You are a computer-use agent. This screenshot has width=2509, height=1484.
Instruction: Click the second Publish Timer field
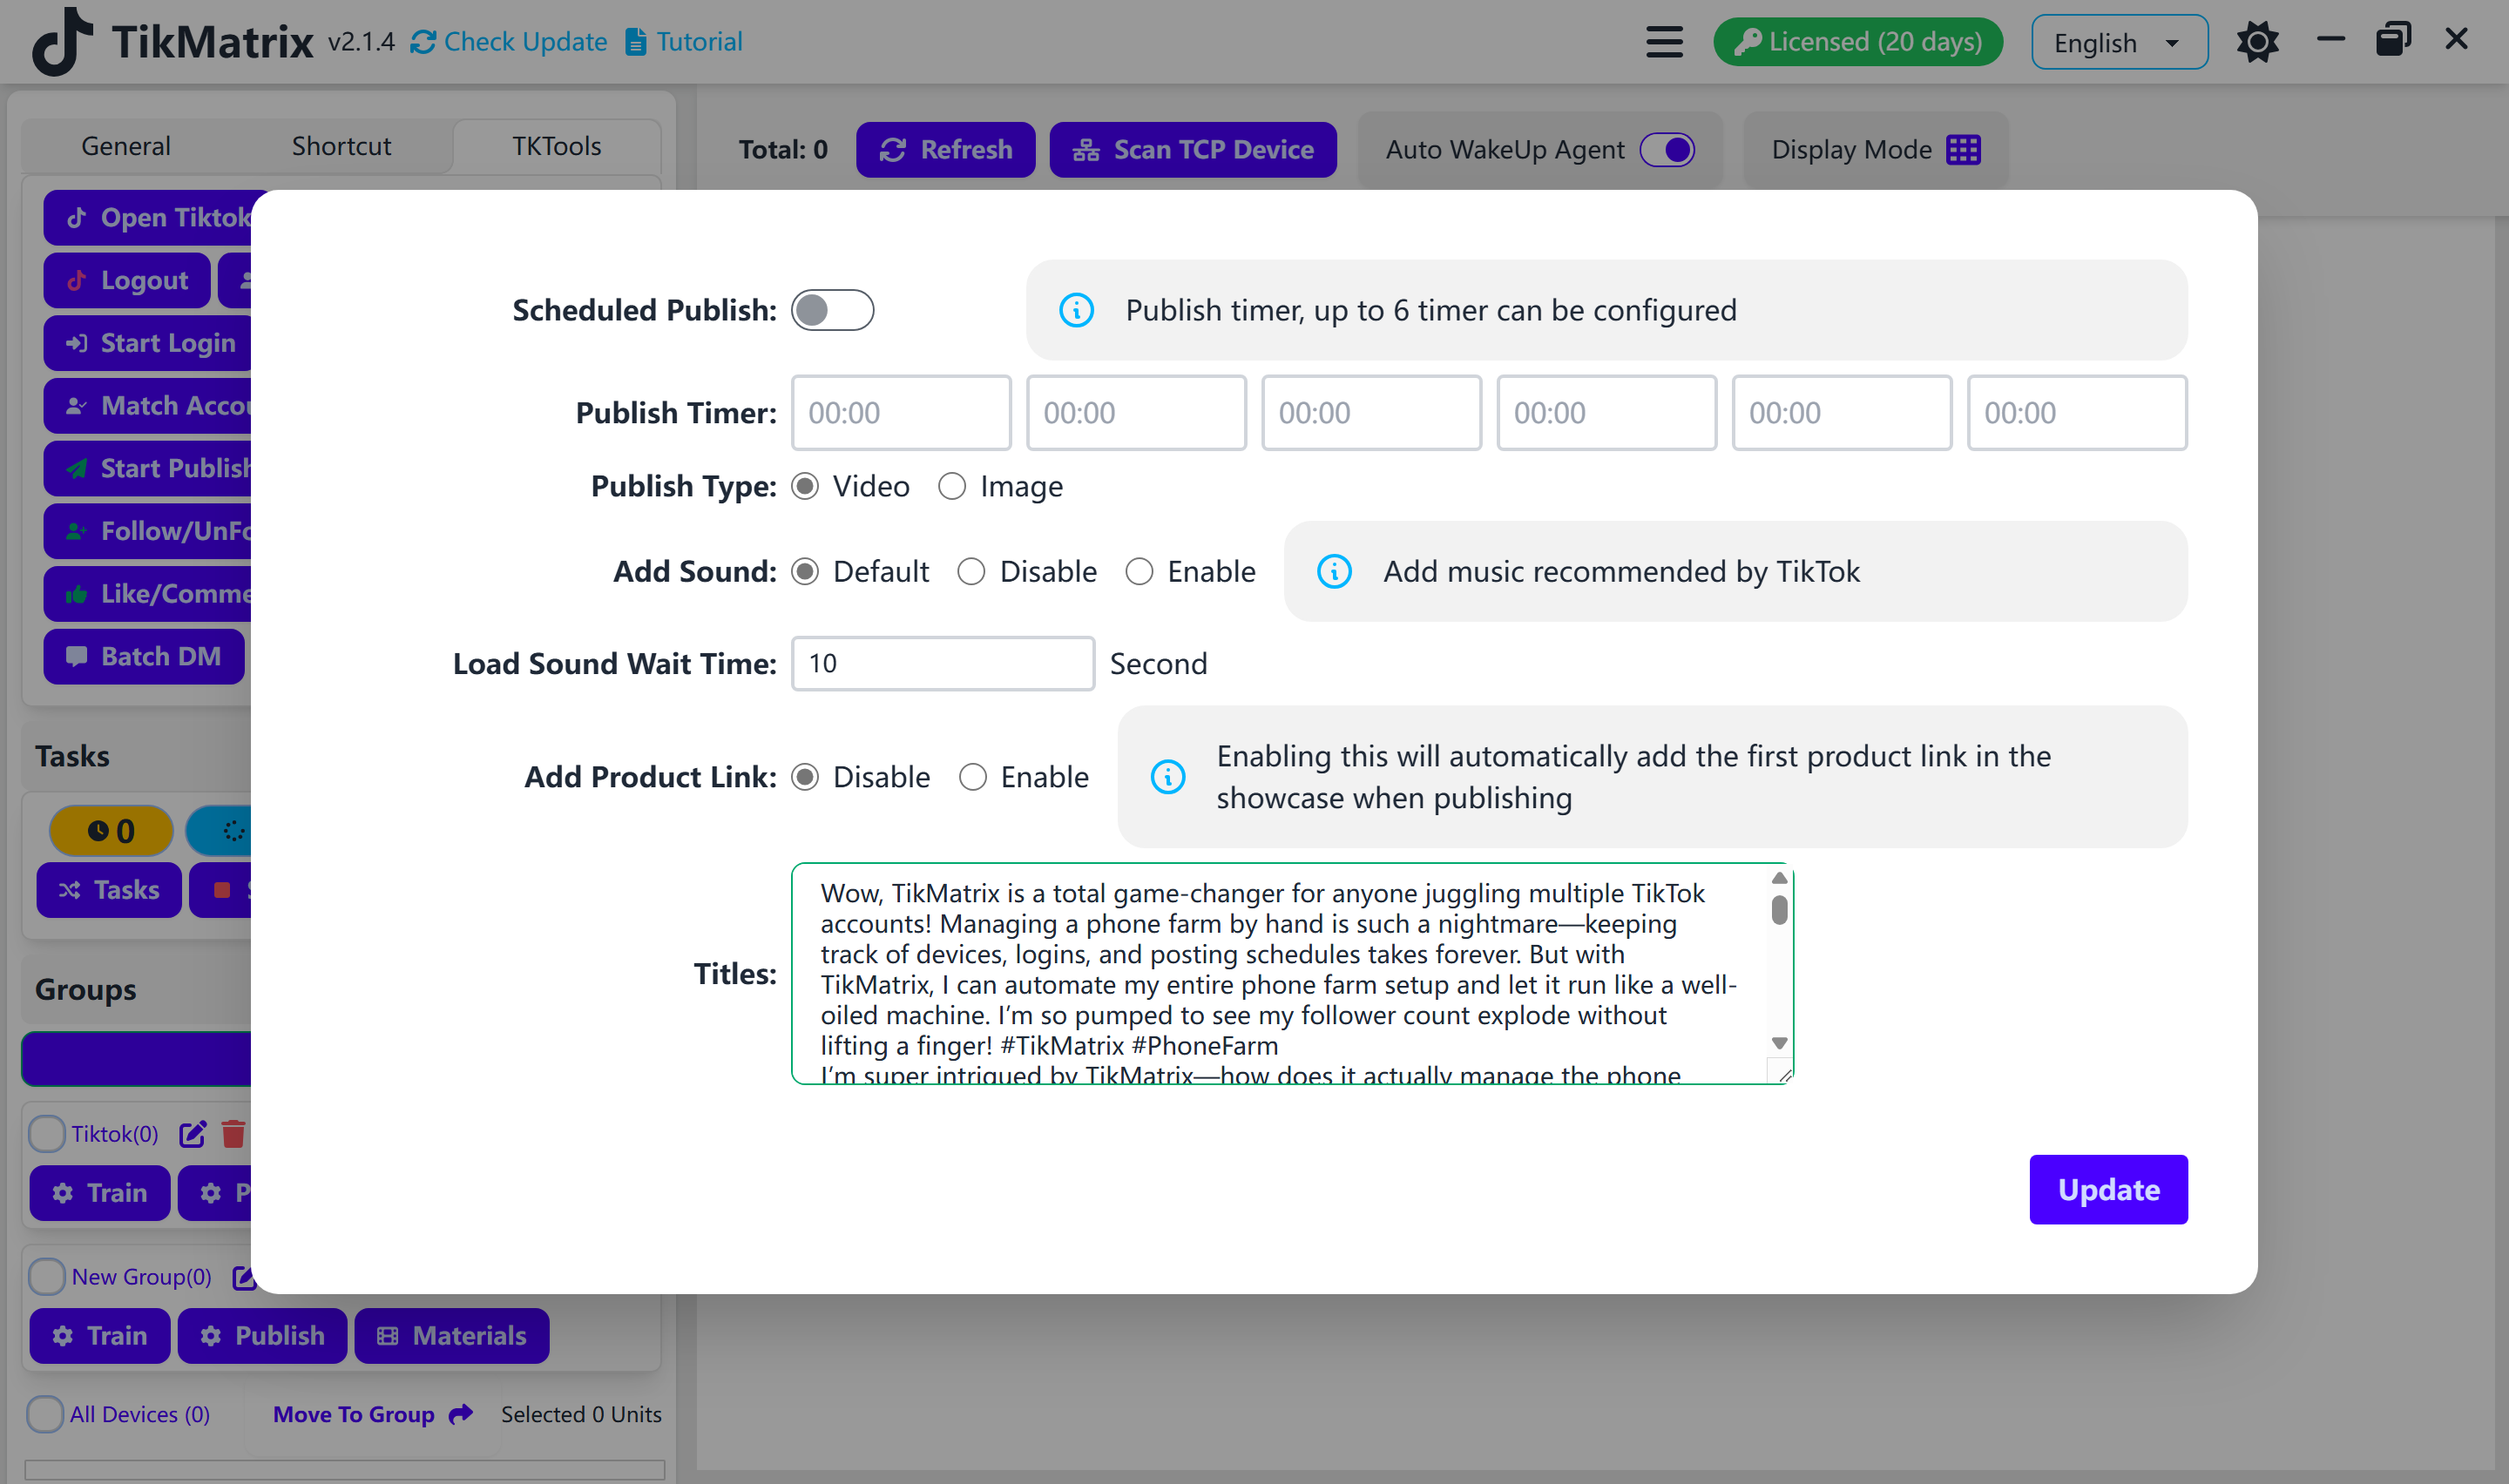tap(1136, 413)
